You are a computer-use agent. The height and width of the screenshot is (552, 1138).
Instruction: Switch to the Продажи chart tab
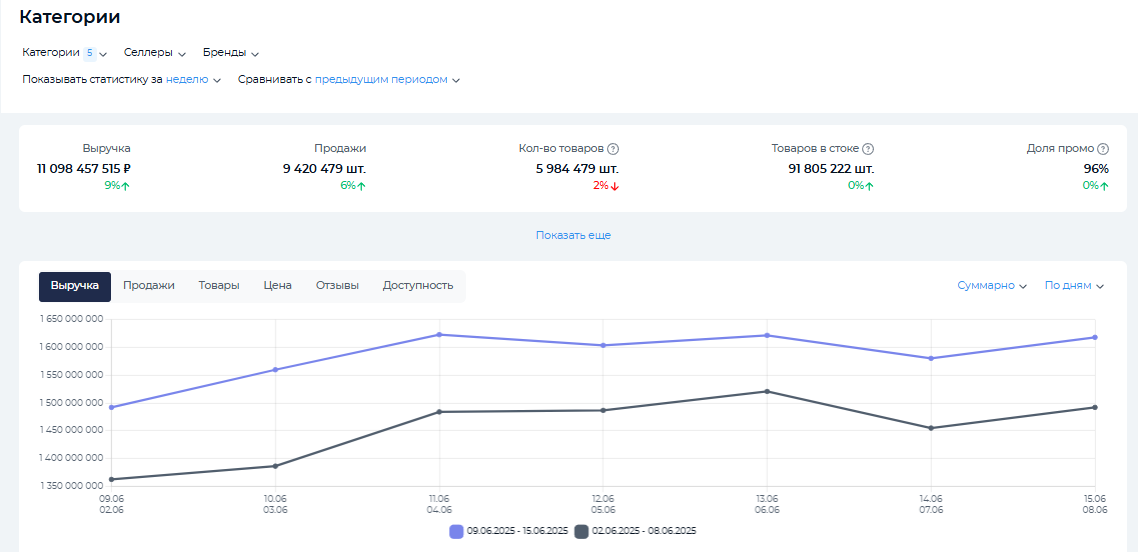[149, 286]
